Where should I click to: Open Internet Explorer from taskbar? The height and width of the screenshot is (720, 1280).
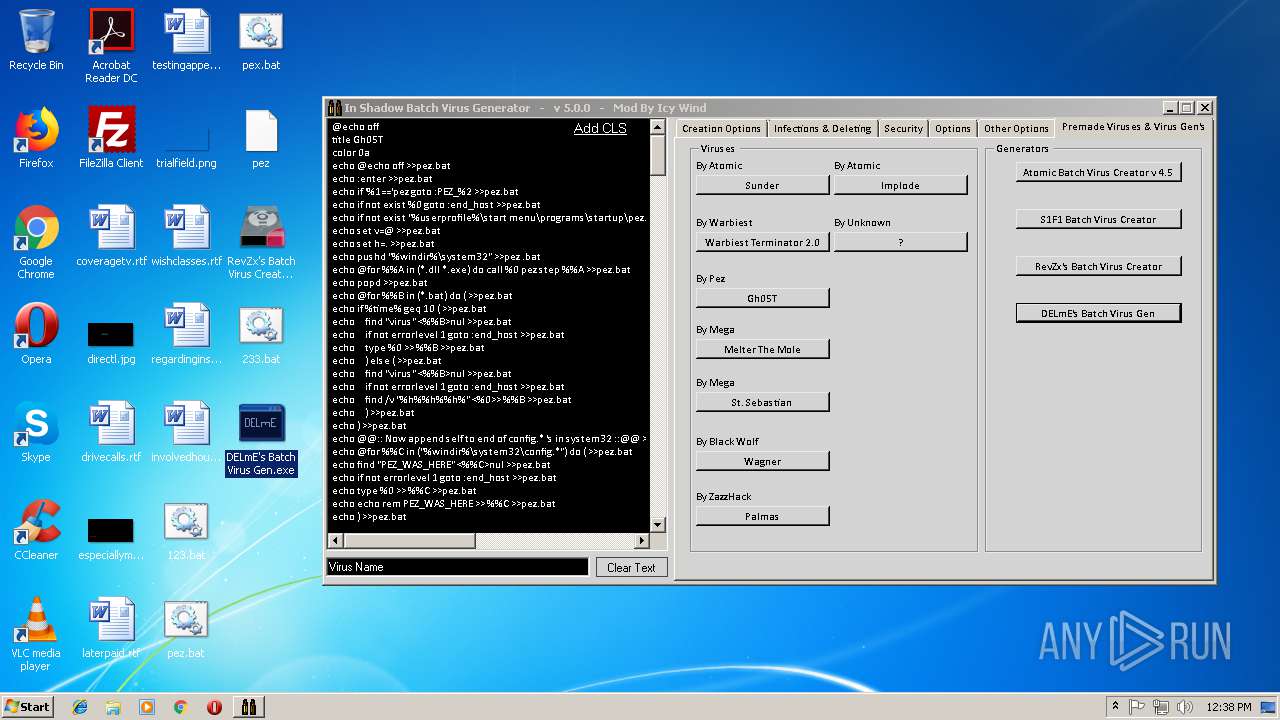tap(80, 707)
